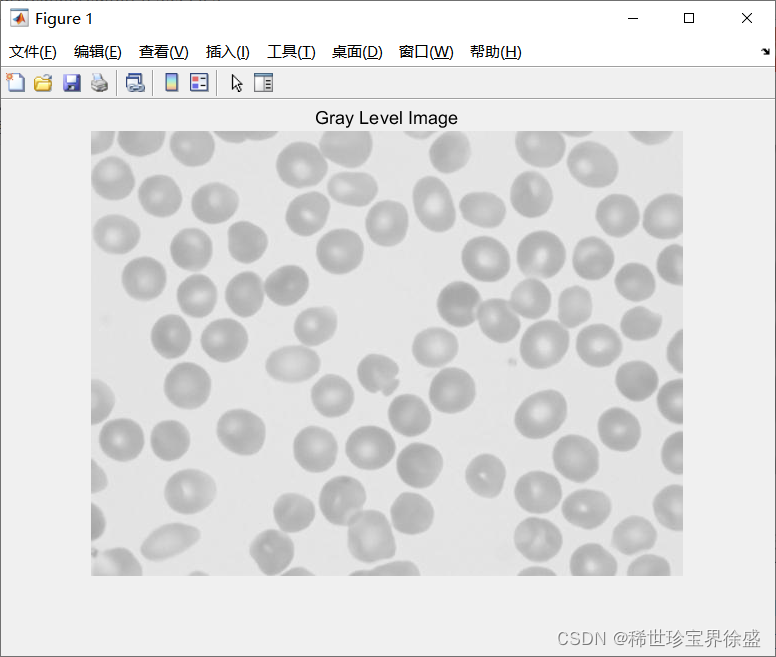Open the 编辑(E) menu
Image resolution: width=776 pixels, height=657 pixels.
point(97,52)
